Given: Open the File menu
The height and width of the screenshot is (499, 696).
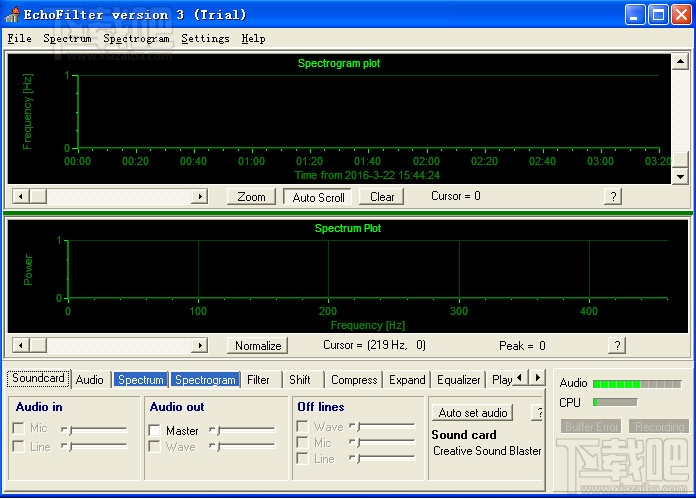Looking at the screenshot, I should pos(20,39).
